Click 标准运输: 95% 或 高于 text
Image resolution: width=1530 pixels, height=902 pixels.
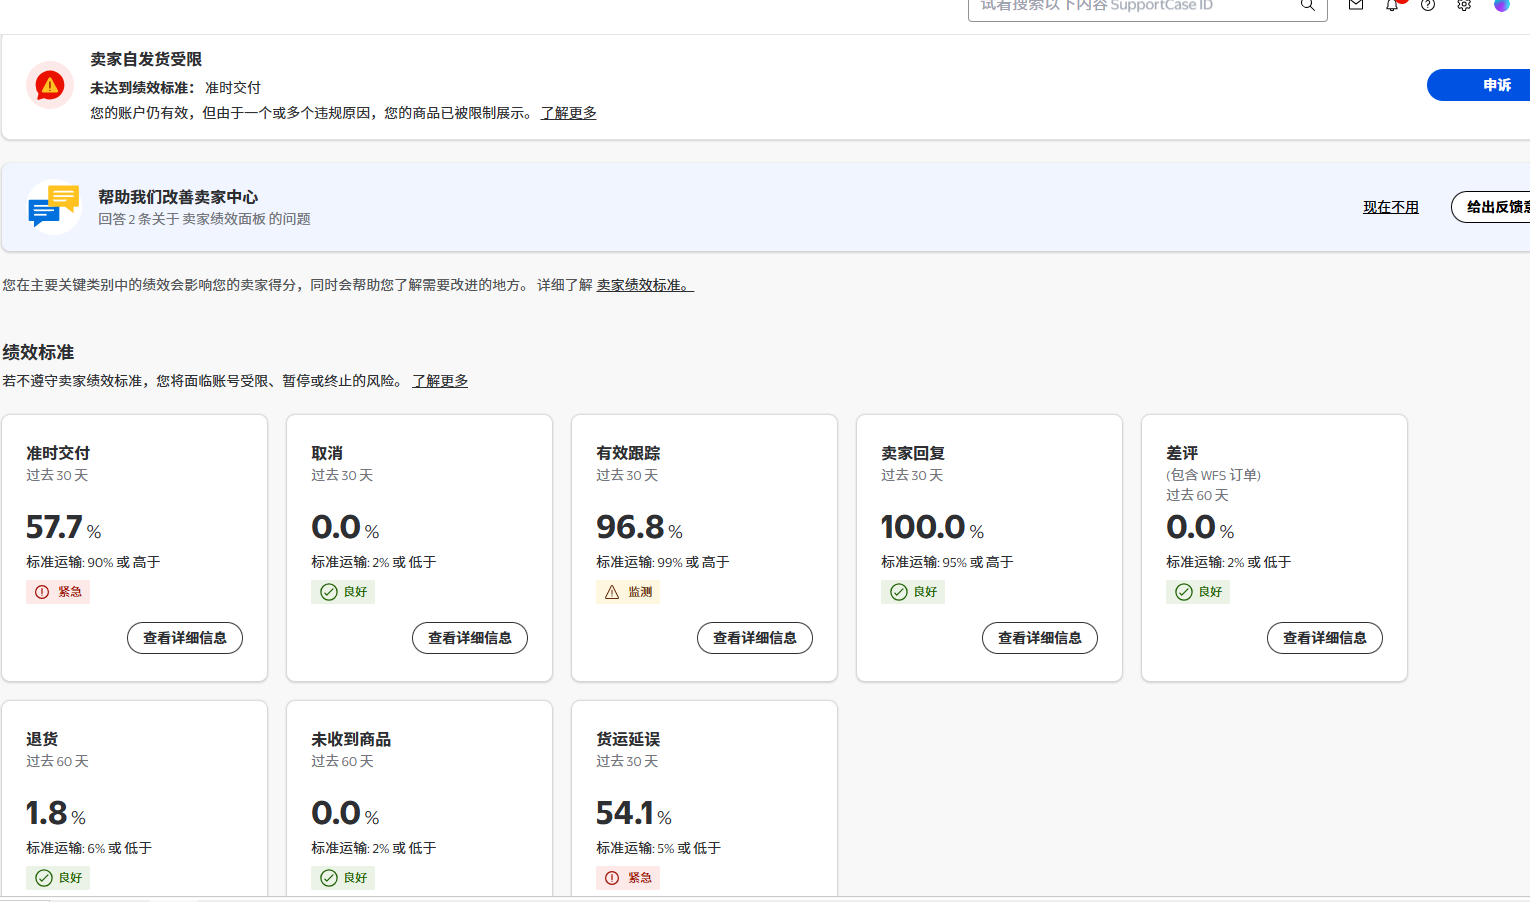pos(948,562)
